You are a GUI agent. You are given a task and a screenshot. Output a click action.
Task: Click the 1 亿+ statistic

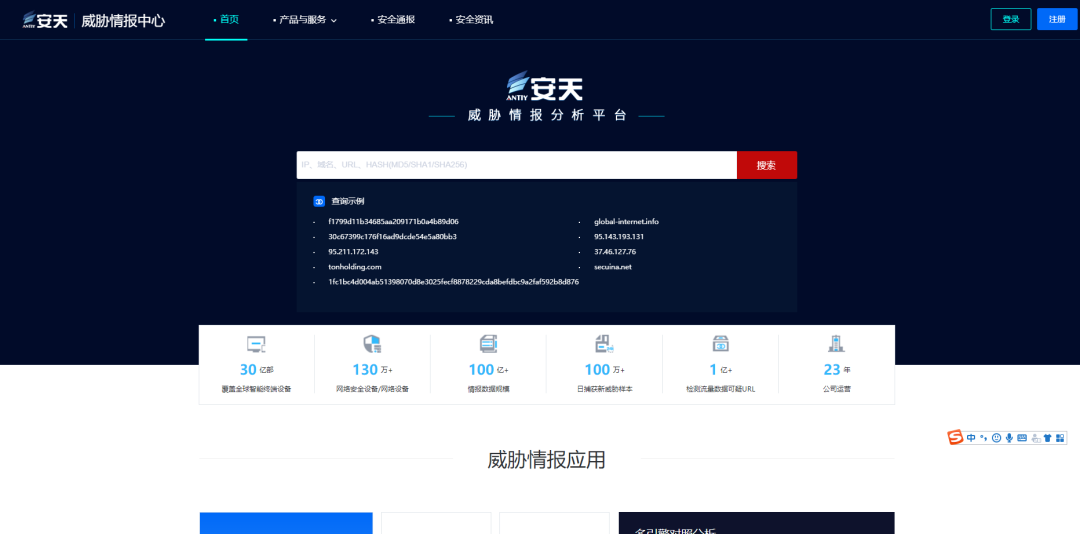(x=720, y=370)
